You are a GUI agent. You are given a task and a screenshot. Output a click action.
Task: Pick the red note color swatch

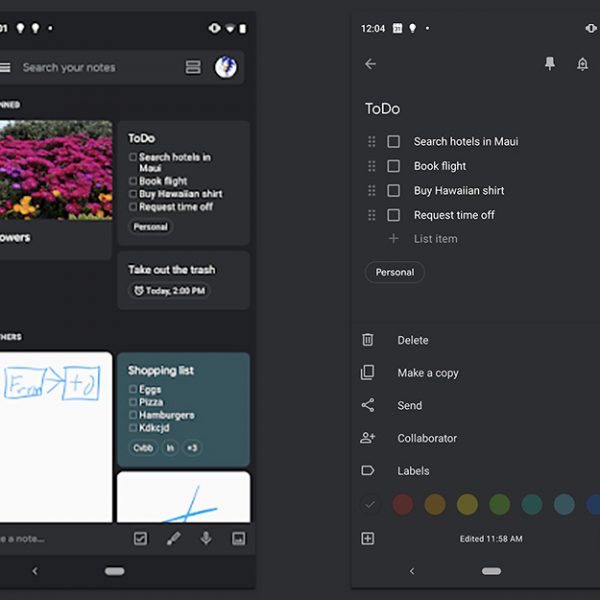click(x=403, y=505)
